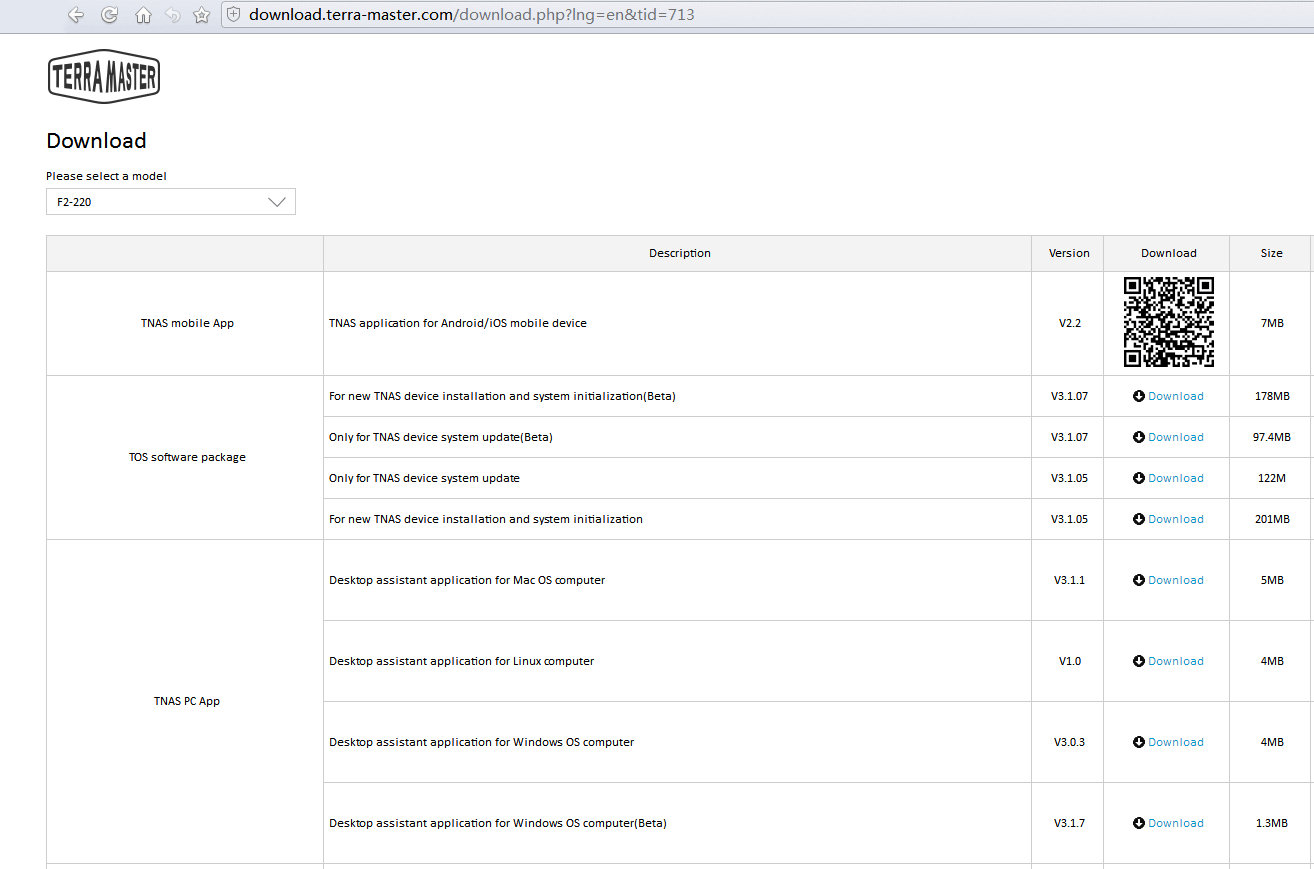Download Windows desktop assistant Beta V3.1.7

[x=1175, y=824]
